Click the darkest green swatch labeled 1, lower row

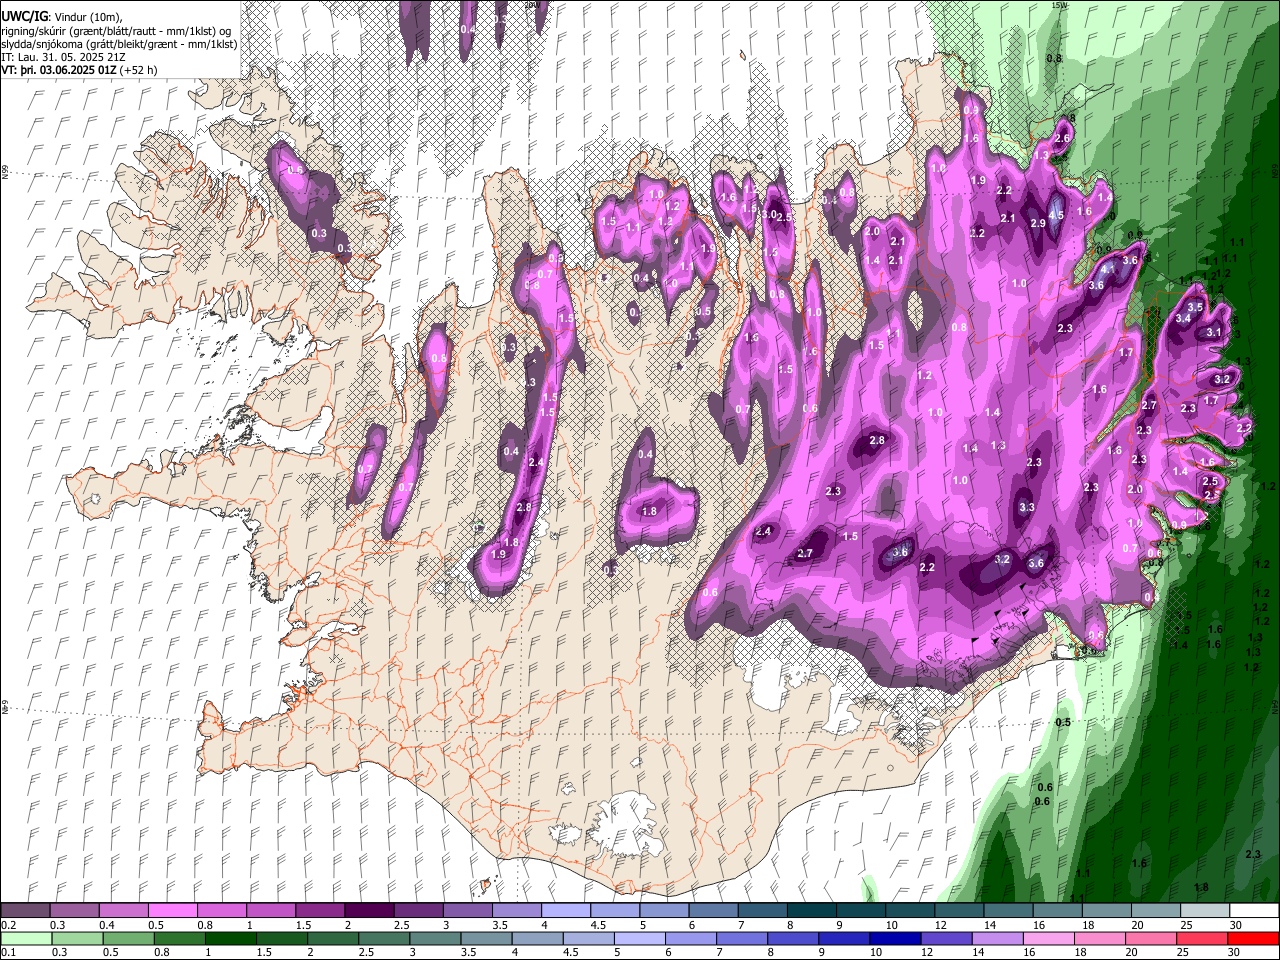coord(230,938)
